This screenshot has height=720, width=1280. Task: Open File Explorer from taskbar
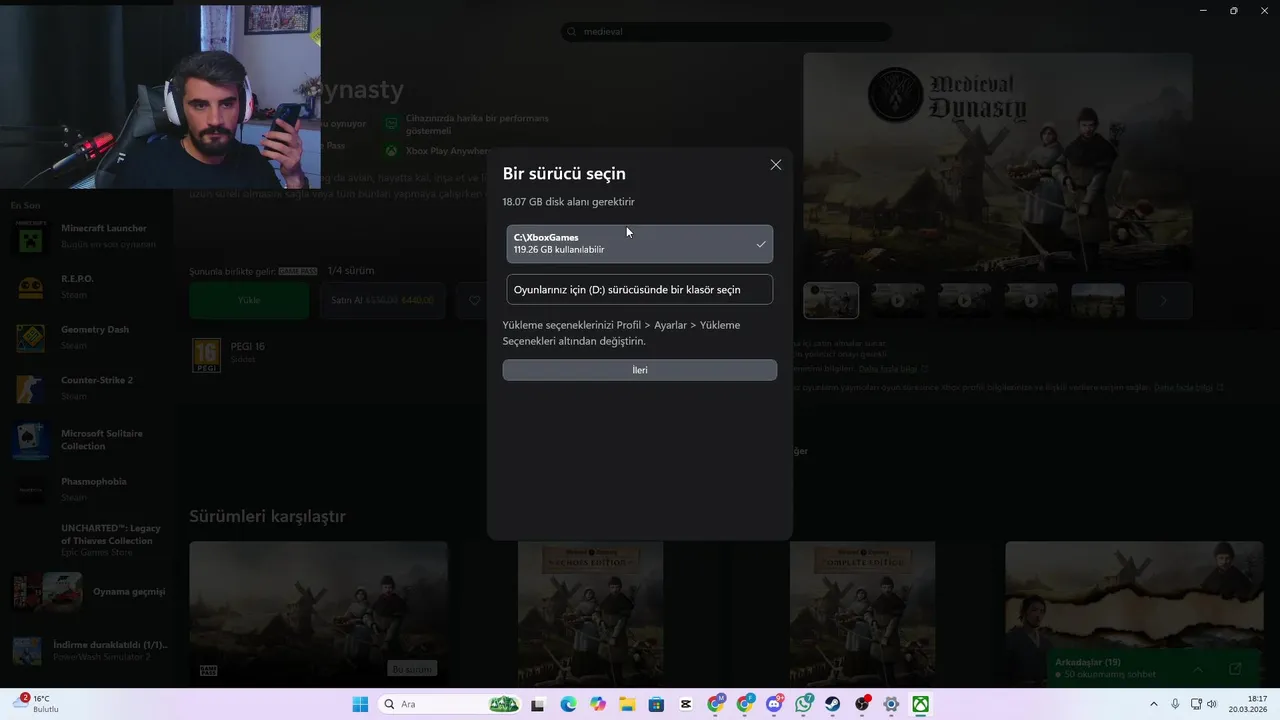click(x=627, y=704)
